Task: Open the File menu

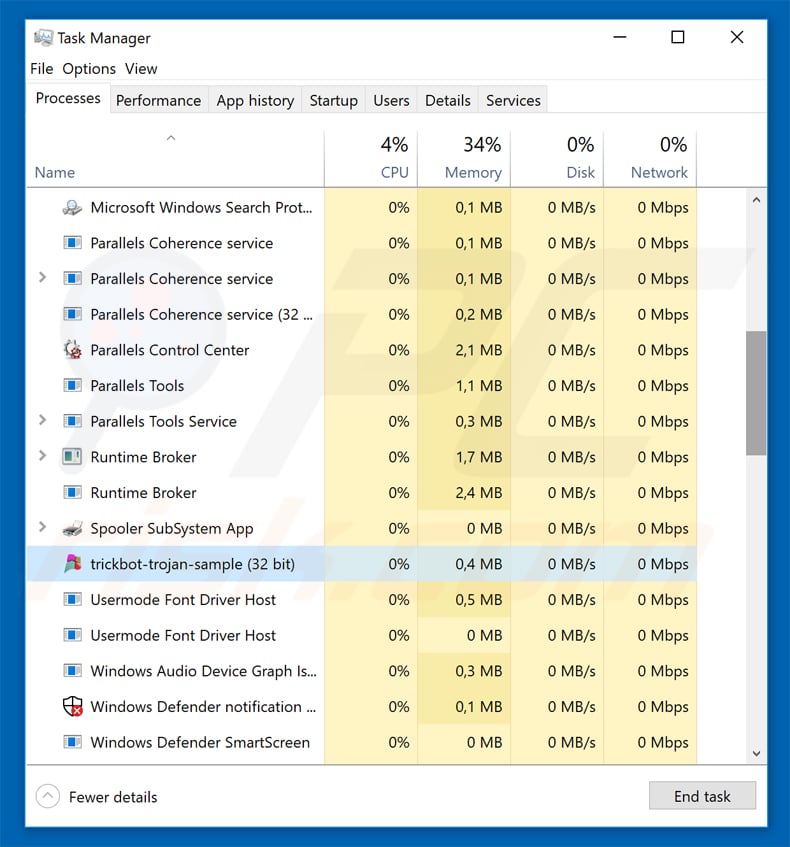Action: coord(42,69)
